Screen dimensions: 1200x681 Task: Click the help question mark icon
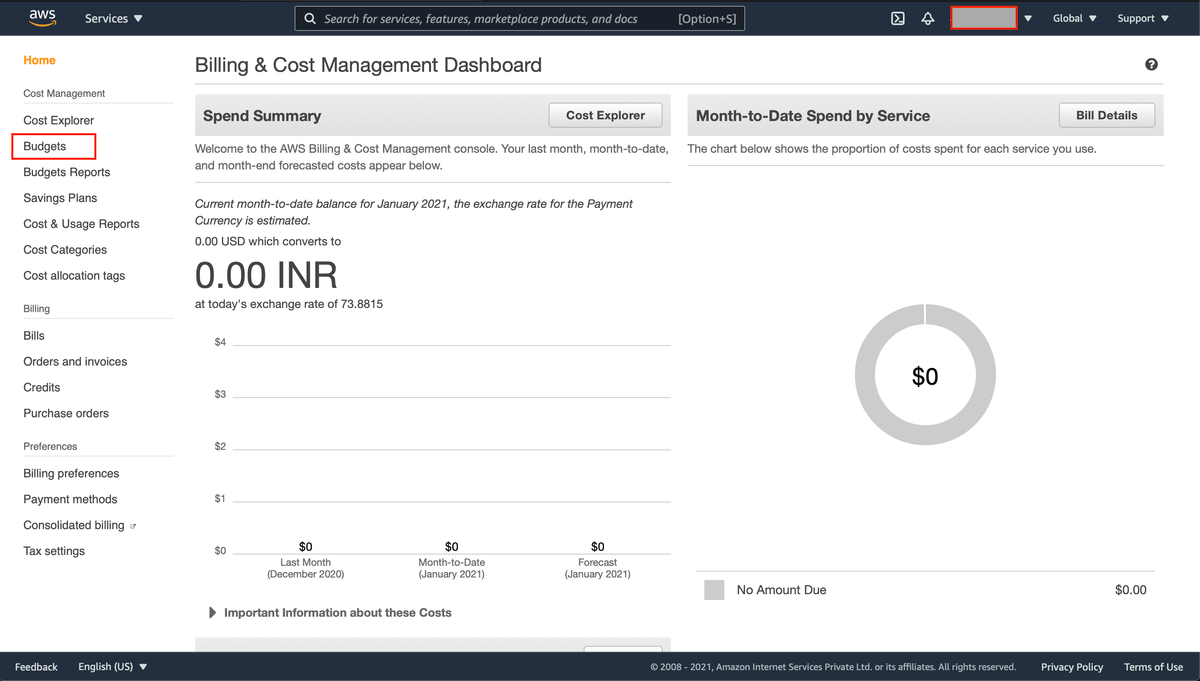tap(1151, 65)
